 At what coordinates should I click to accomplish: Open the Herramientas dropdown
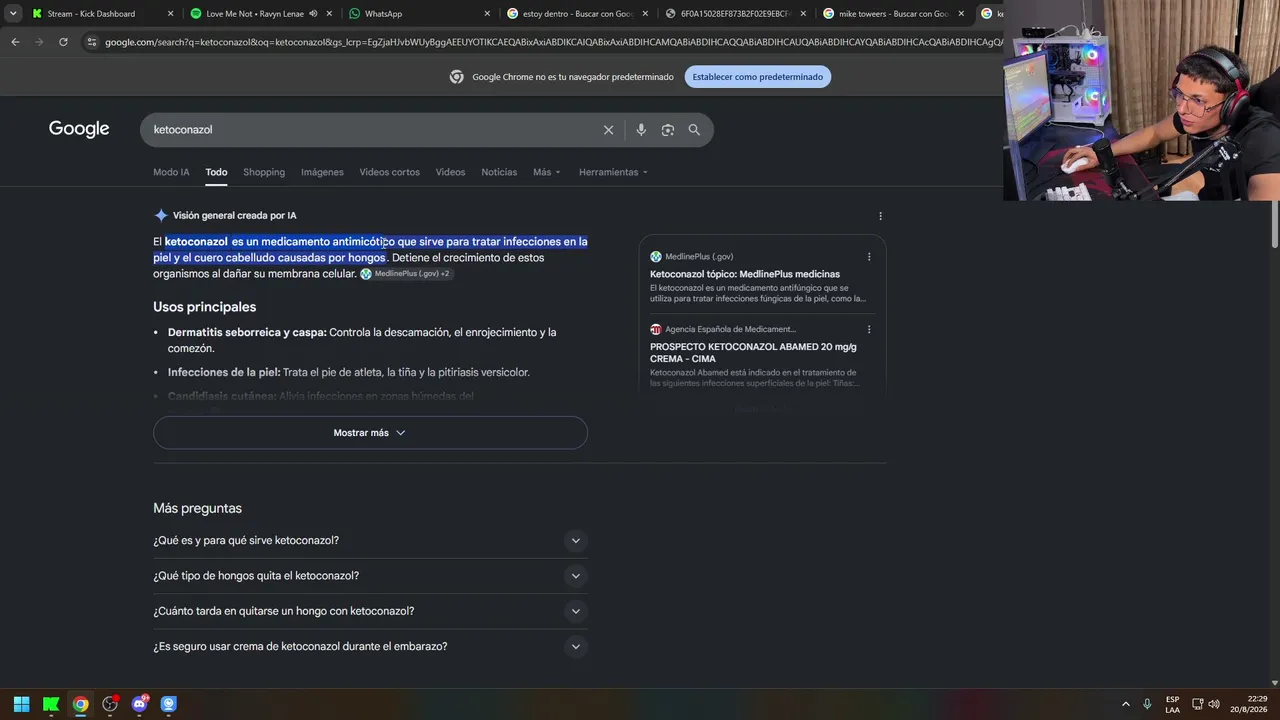pyautogui.click(x=613, y=172)
